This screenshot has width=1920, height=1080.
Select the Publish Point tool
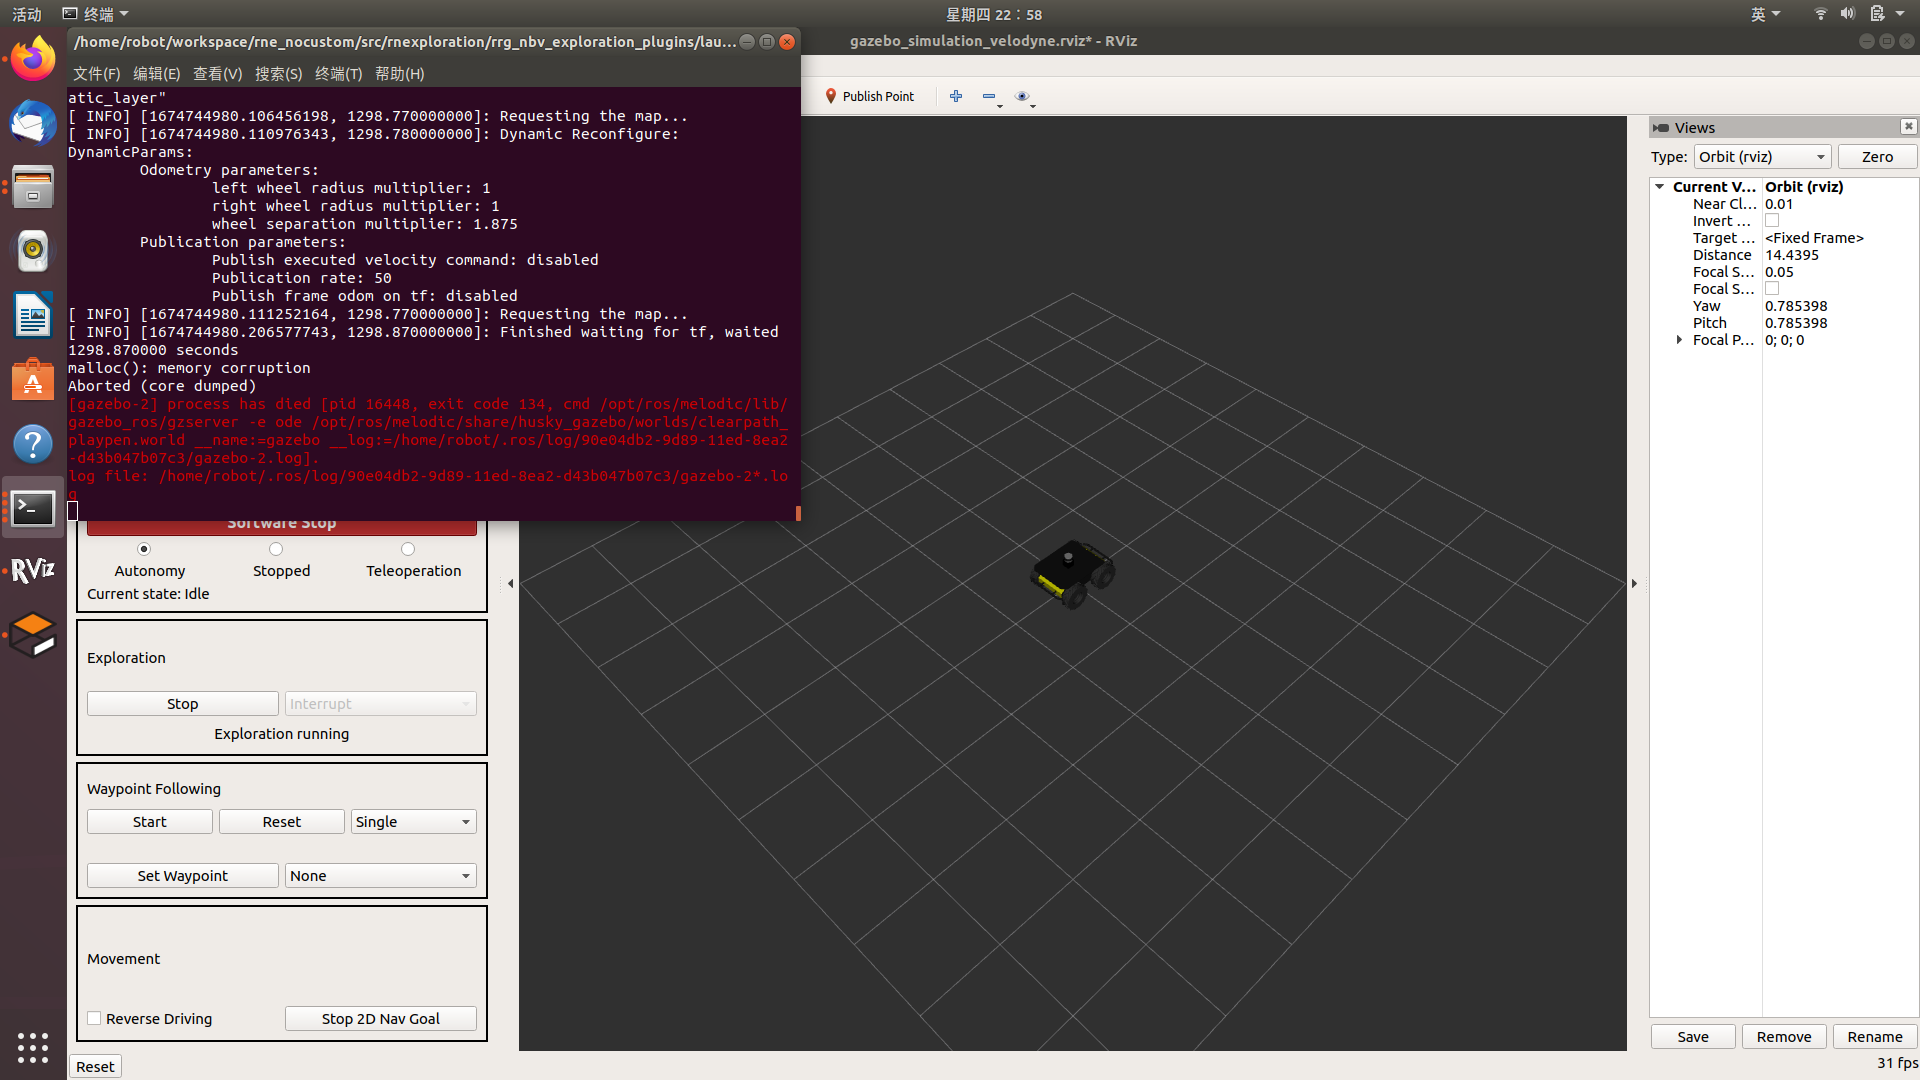pos(869,96)
